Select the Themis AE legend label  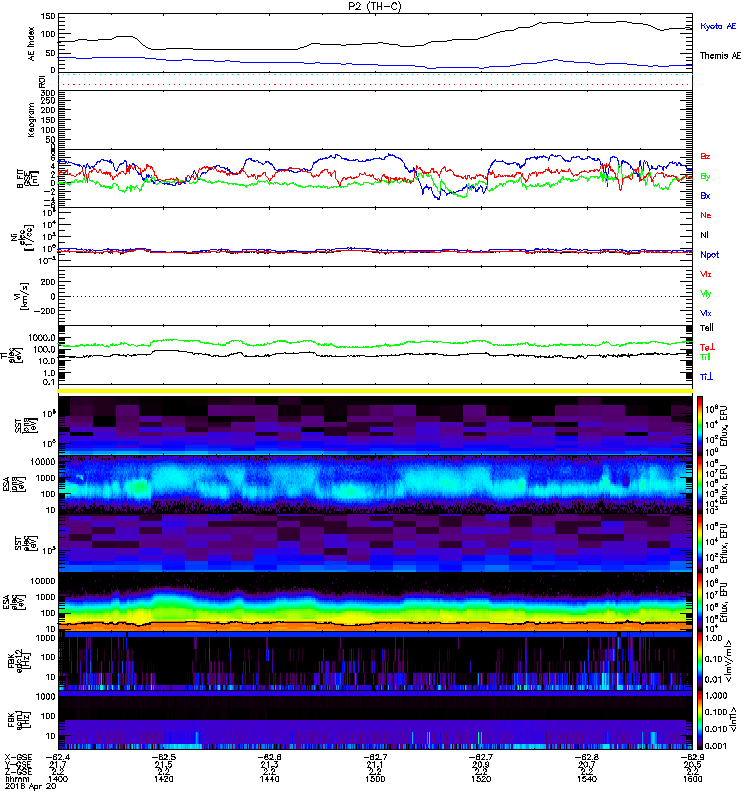coord(720,56)
